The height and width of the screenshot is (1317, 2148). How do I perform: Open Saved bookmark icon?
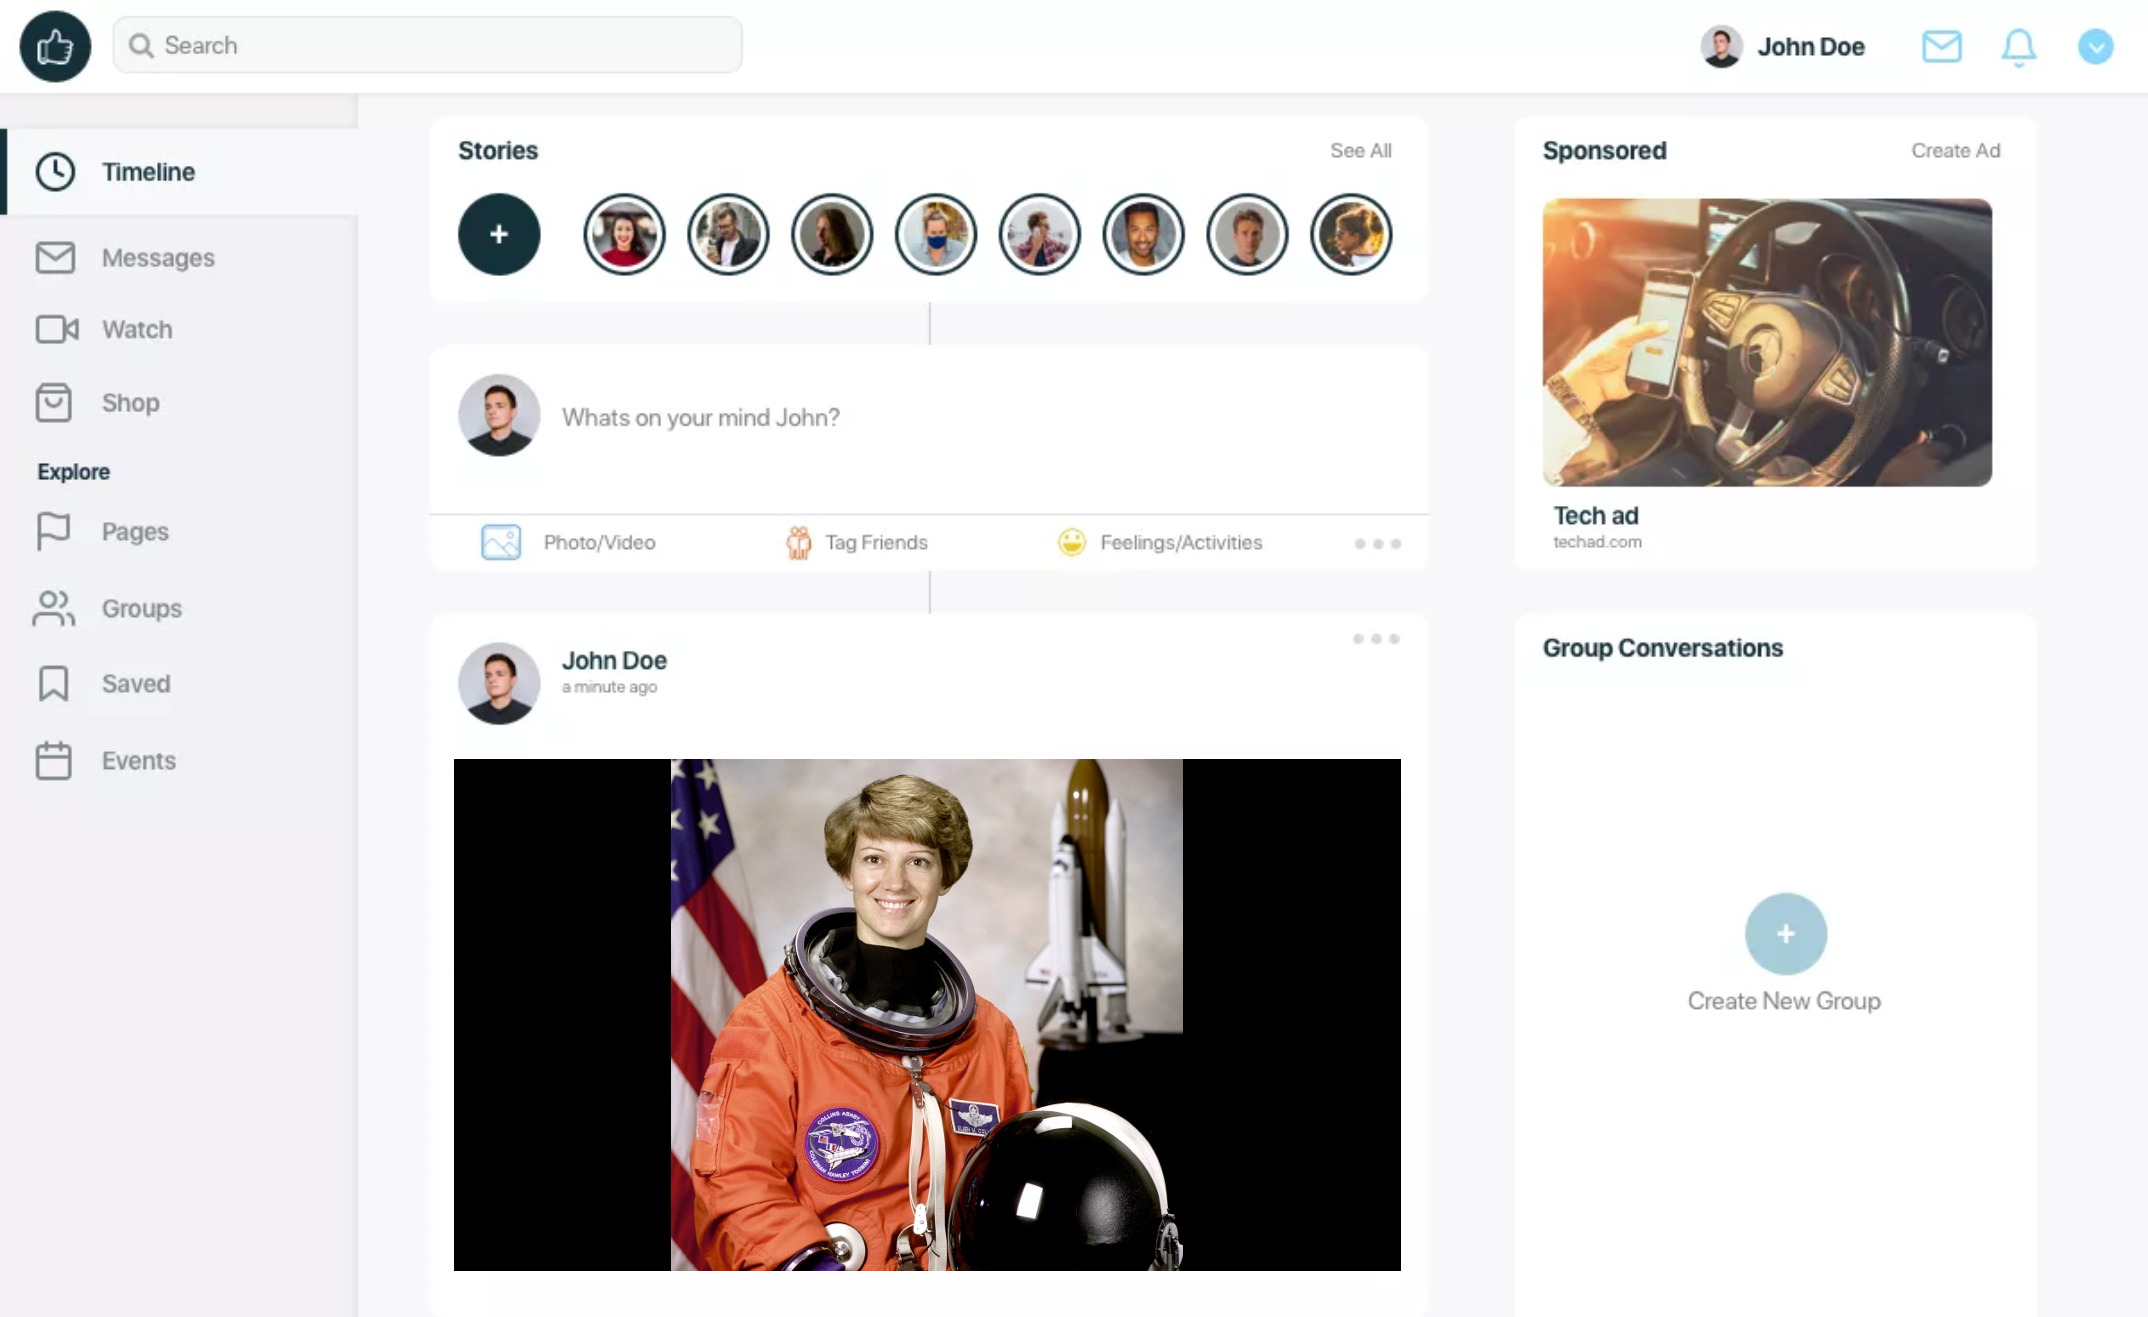click(54, 684)
